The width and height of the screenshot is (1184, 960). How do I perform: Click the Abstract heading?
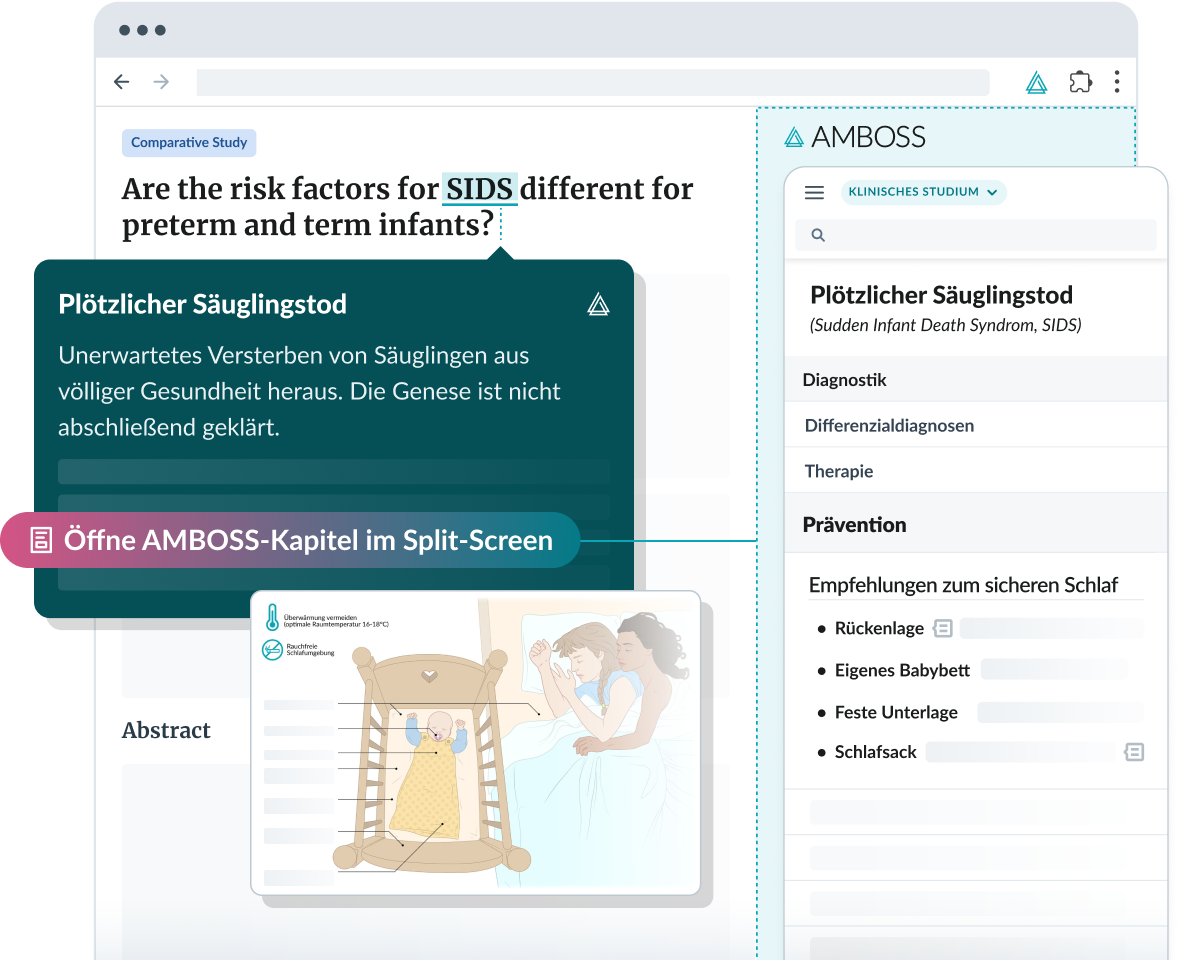(x=166, y=730)
